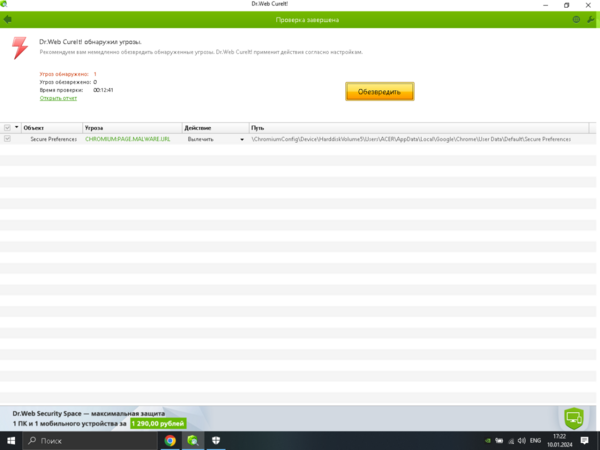The image size is (600, 450).
Task: Click the taskbar Поиск search field
Action: [x=90, y=441]
